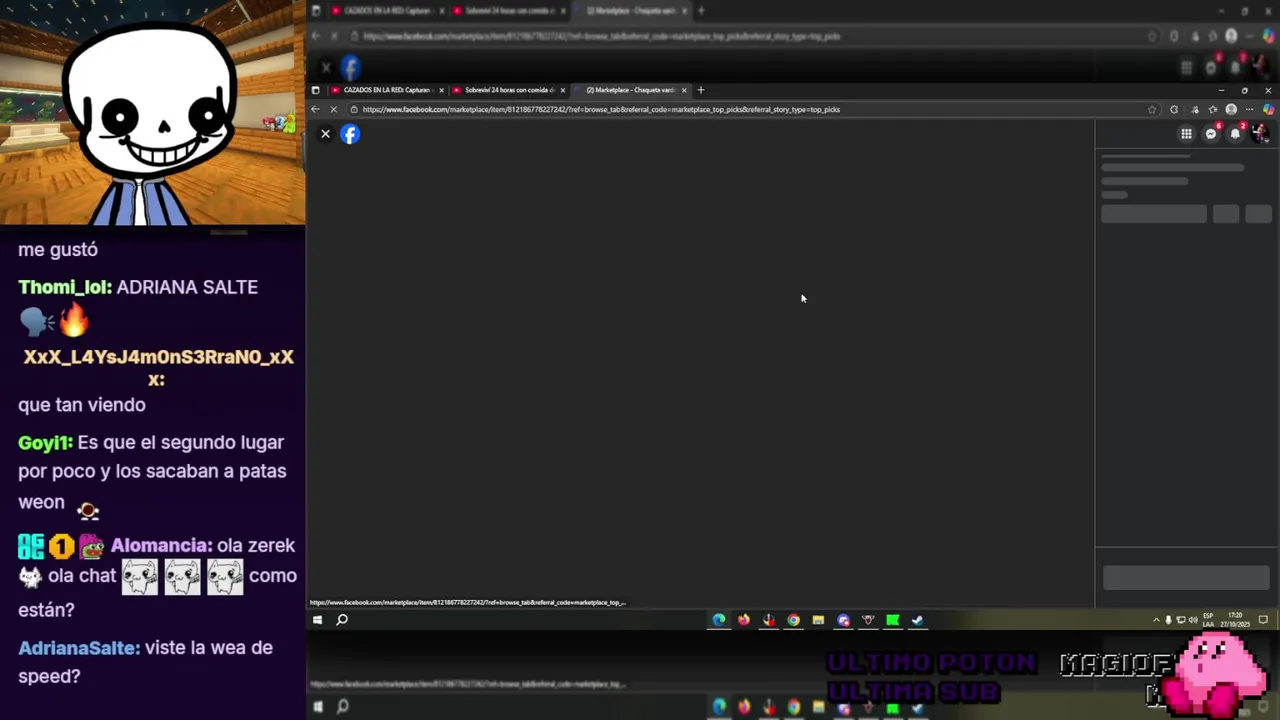The height and width of the screenshot is (720, 1280).
Task: Open File Explorer from taskbar
Action: click(x=818, y=620)
